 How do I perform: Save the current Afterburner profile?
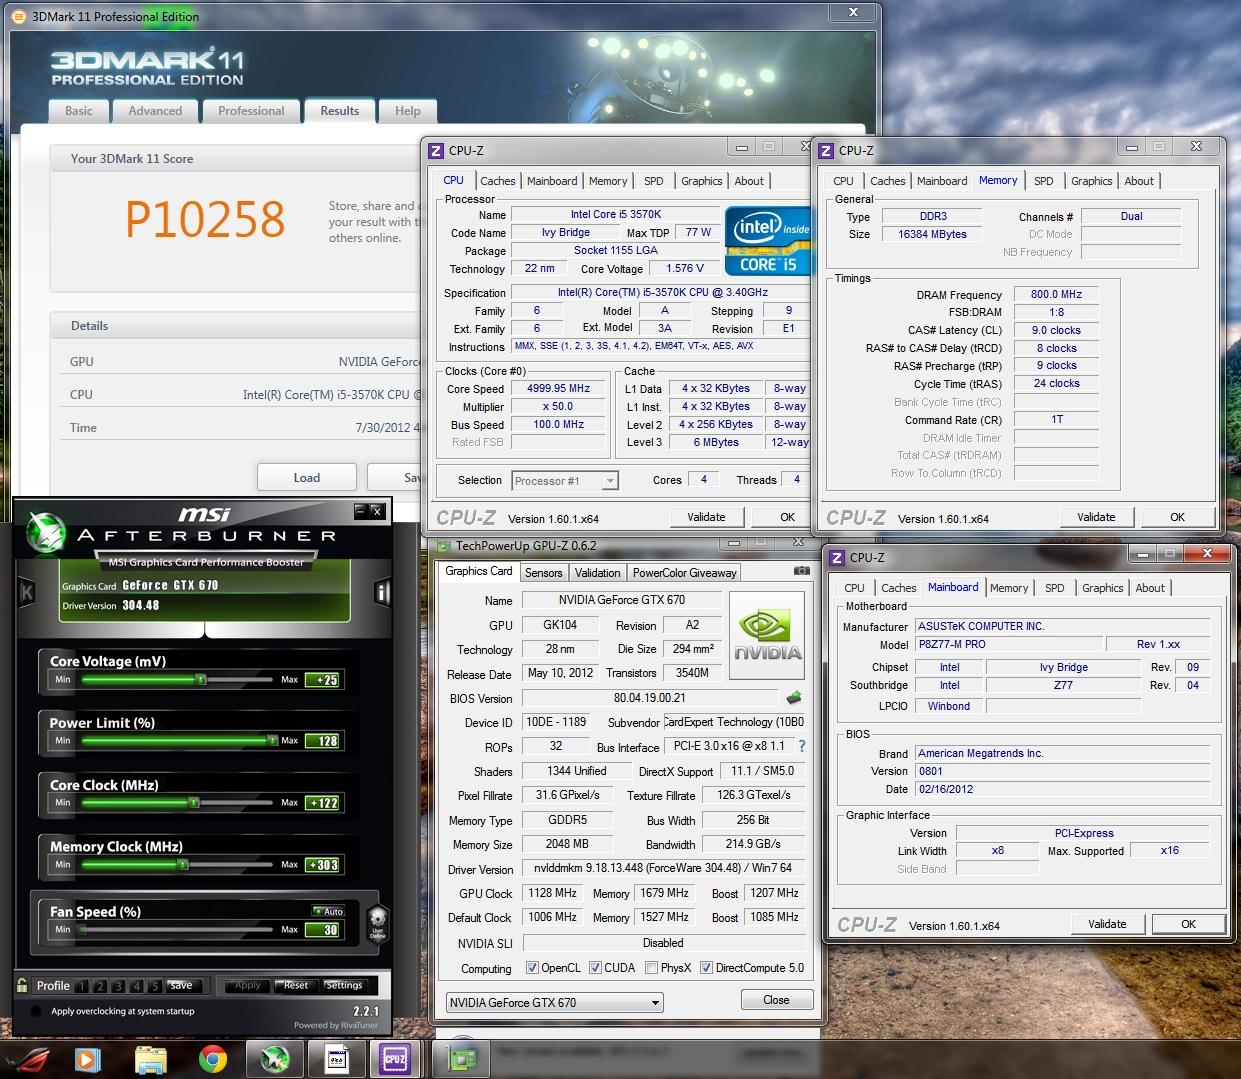click(x=181, y=985)
